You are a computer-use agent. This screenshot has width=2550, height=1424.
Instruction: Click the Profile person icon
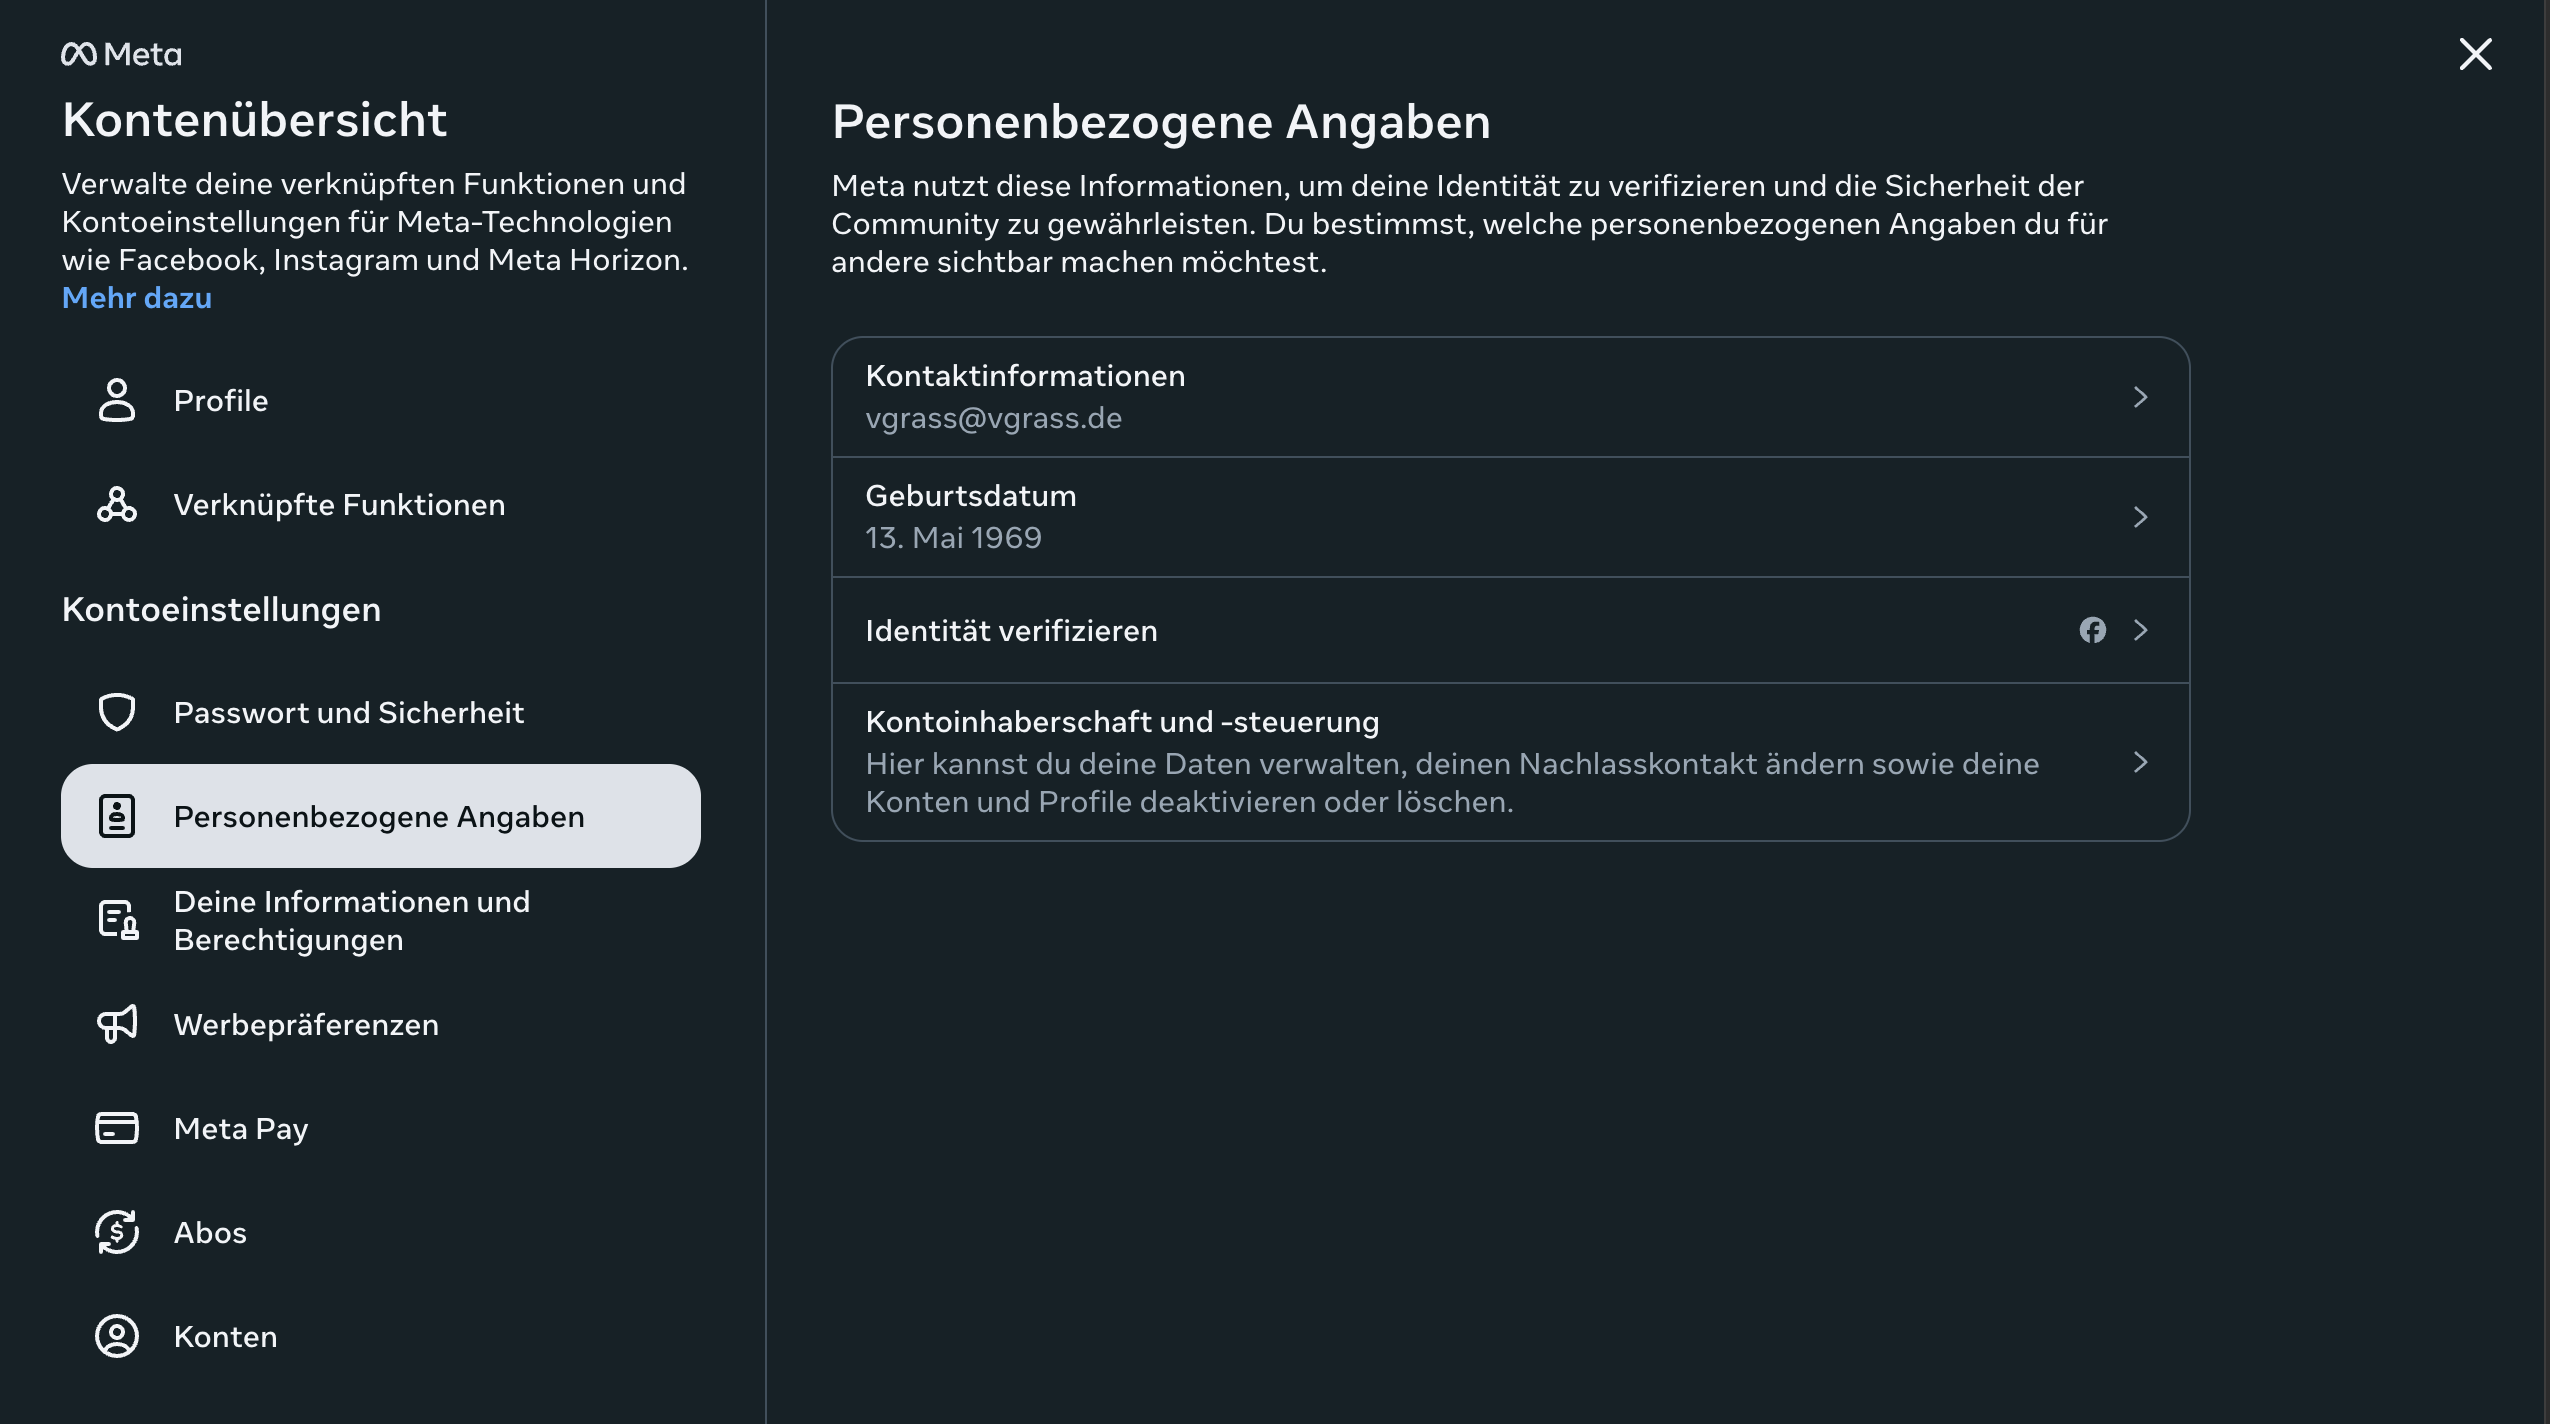(117, 400)
